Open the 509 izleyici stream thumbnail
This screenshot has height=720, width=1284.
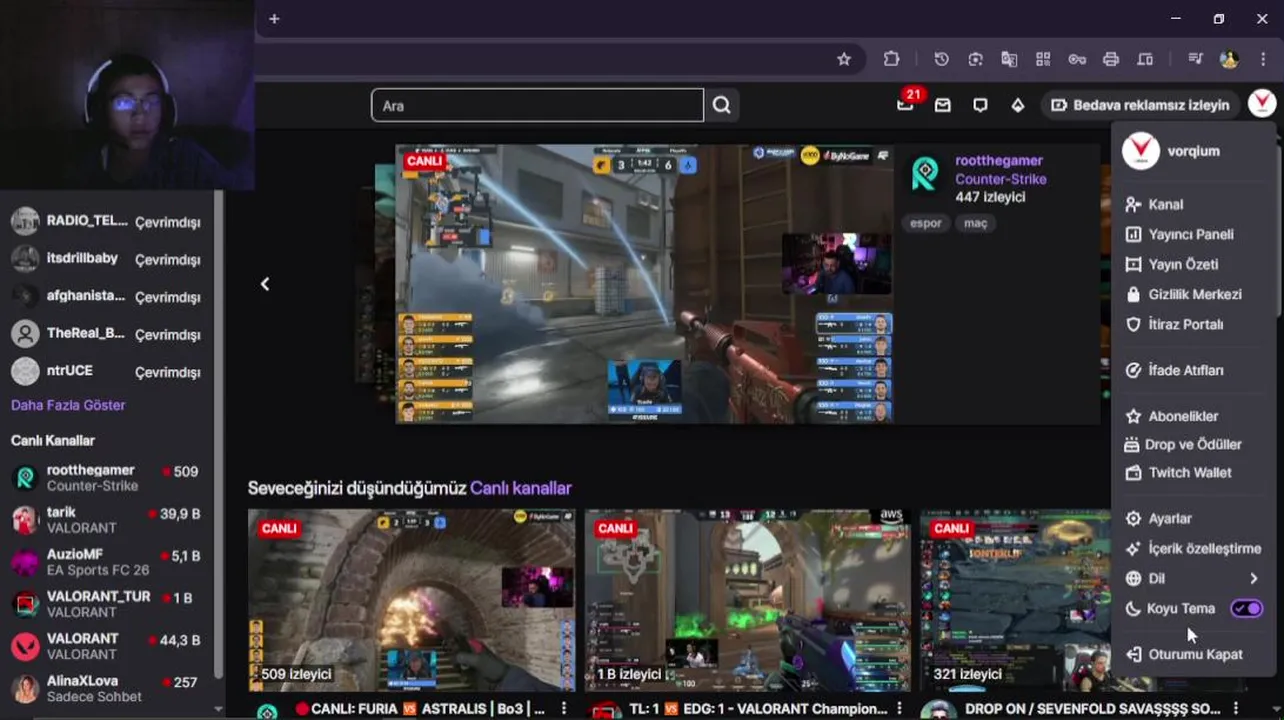click(x=412, y=600)
